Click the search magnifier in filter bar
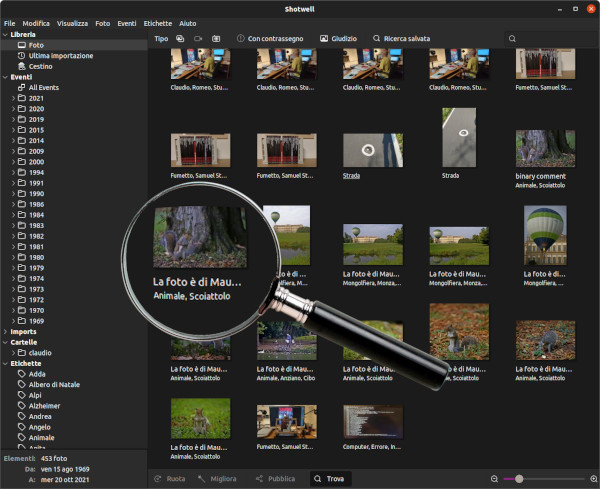This screenshot has width=600, height=489. [512, 38]
